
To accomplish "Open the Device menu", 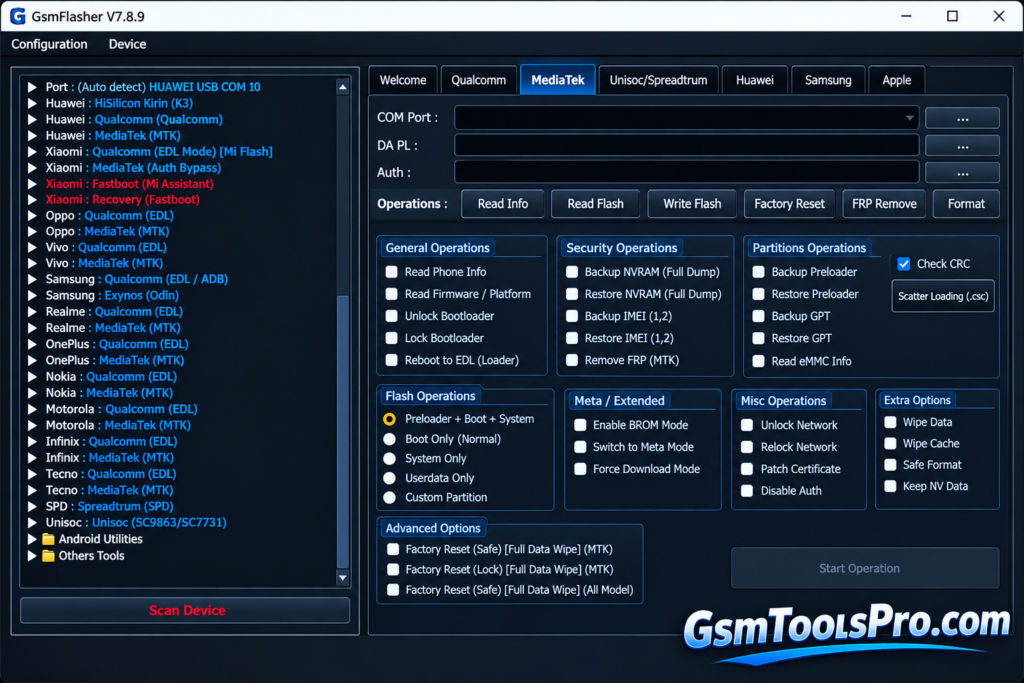I will point(127,44).
